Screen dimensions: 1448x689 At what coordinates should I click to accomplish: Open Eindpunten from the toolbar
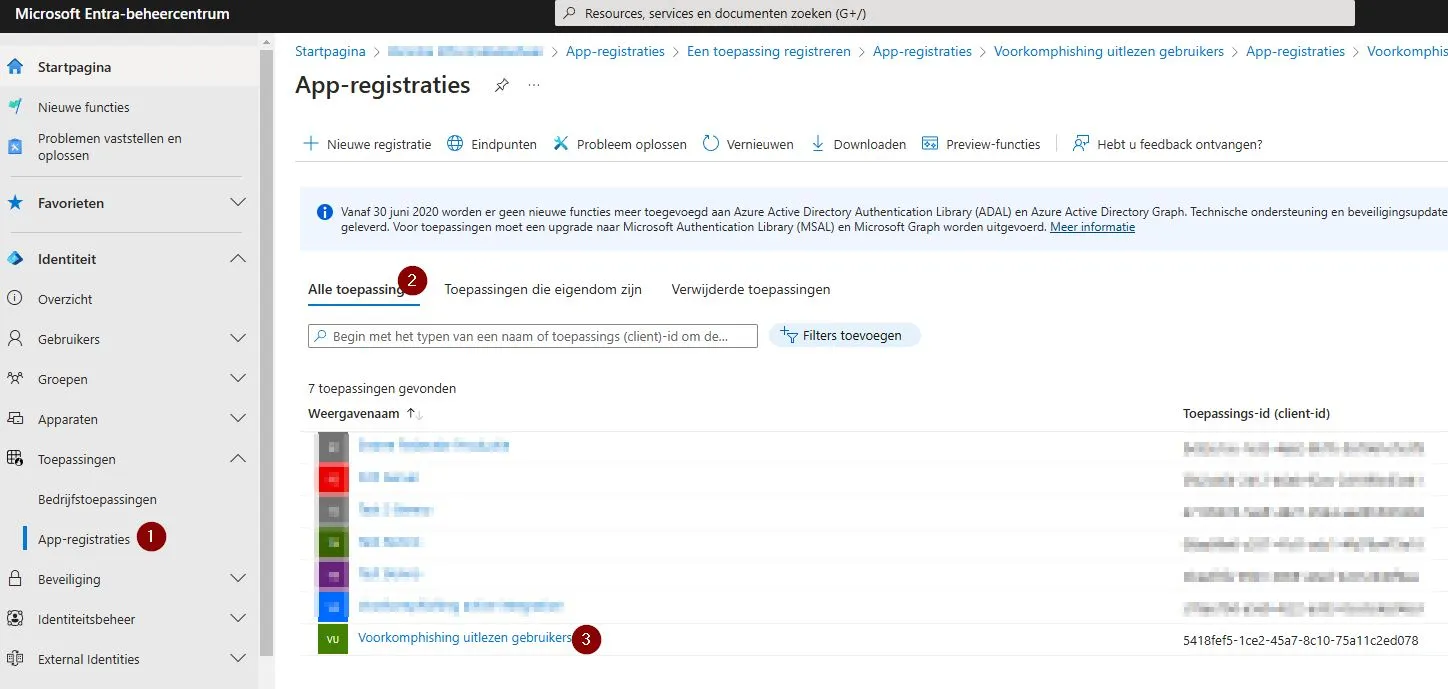coord(491,144)
